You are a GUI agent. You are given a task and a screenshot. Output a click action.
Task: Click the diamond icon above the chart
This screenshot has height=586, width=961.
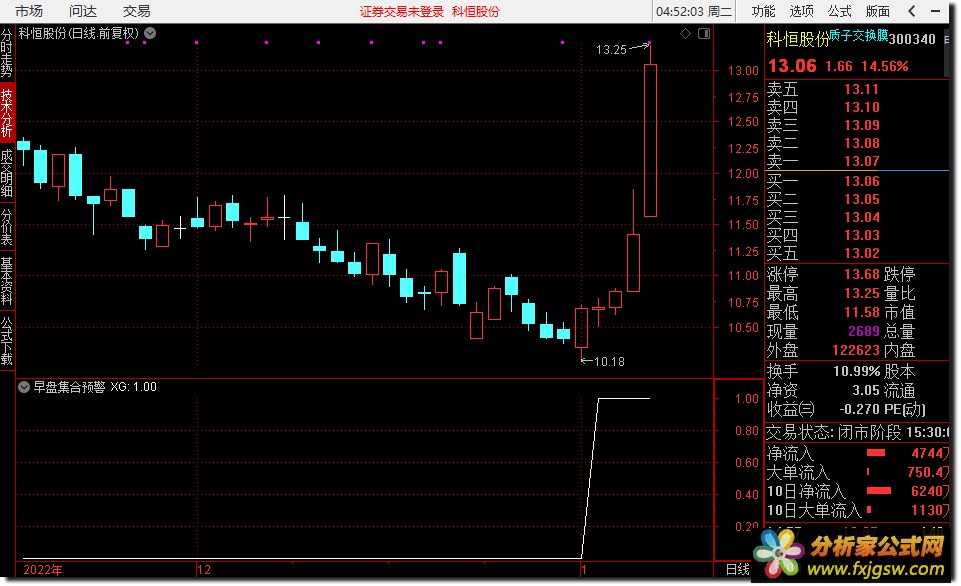point(685,34)
